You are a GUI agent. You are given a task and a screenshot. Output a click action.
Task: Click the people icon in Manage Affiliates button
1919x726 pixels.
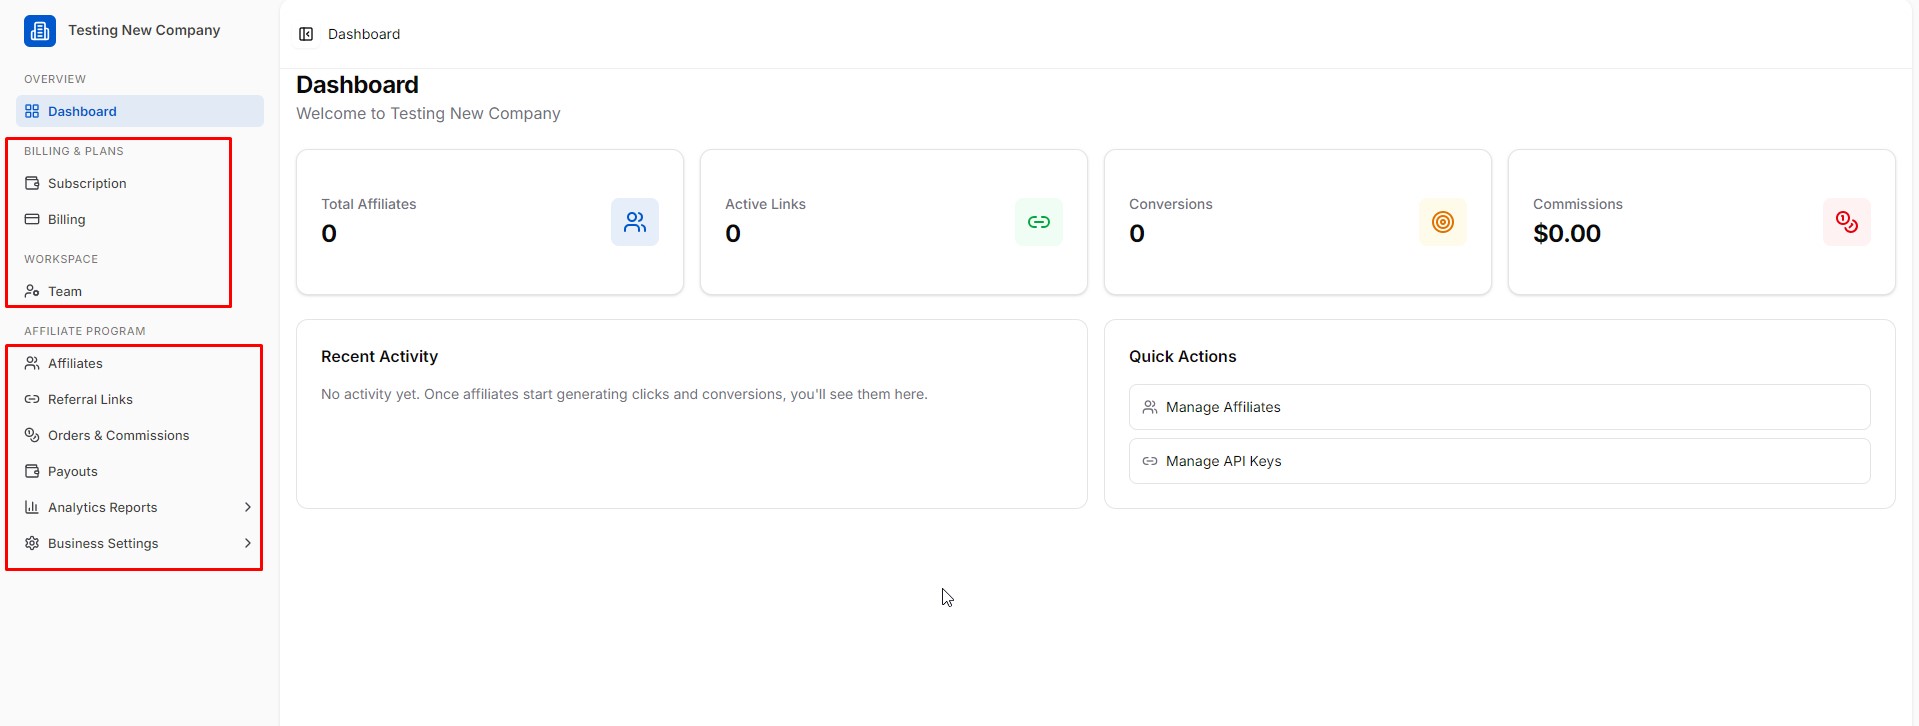click(1150, 407)
